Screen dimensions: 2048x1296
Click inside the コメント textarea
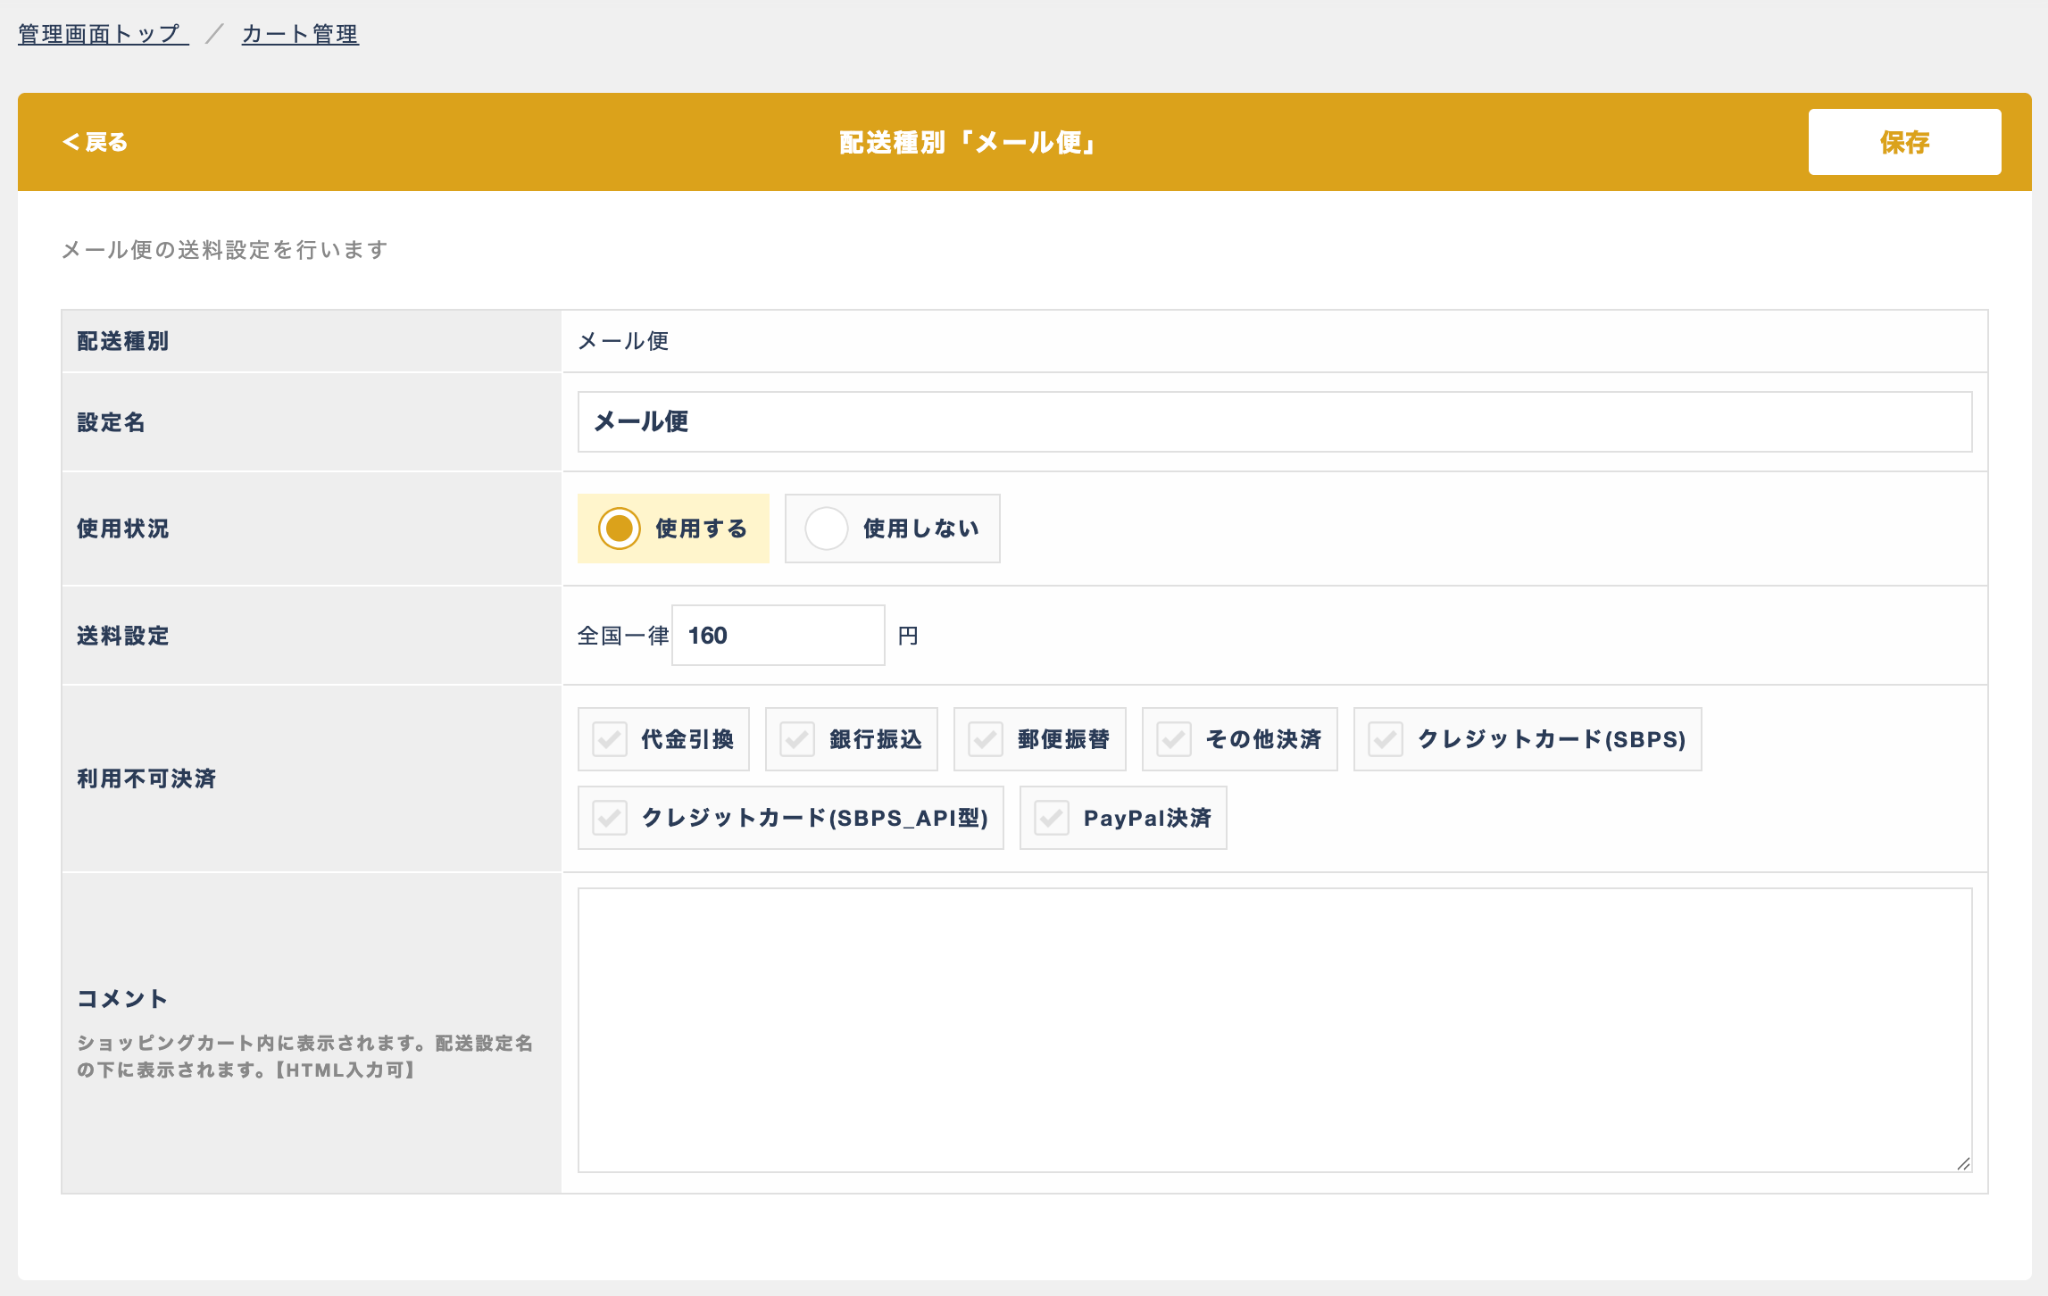click(1274, 1030)
